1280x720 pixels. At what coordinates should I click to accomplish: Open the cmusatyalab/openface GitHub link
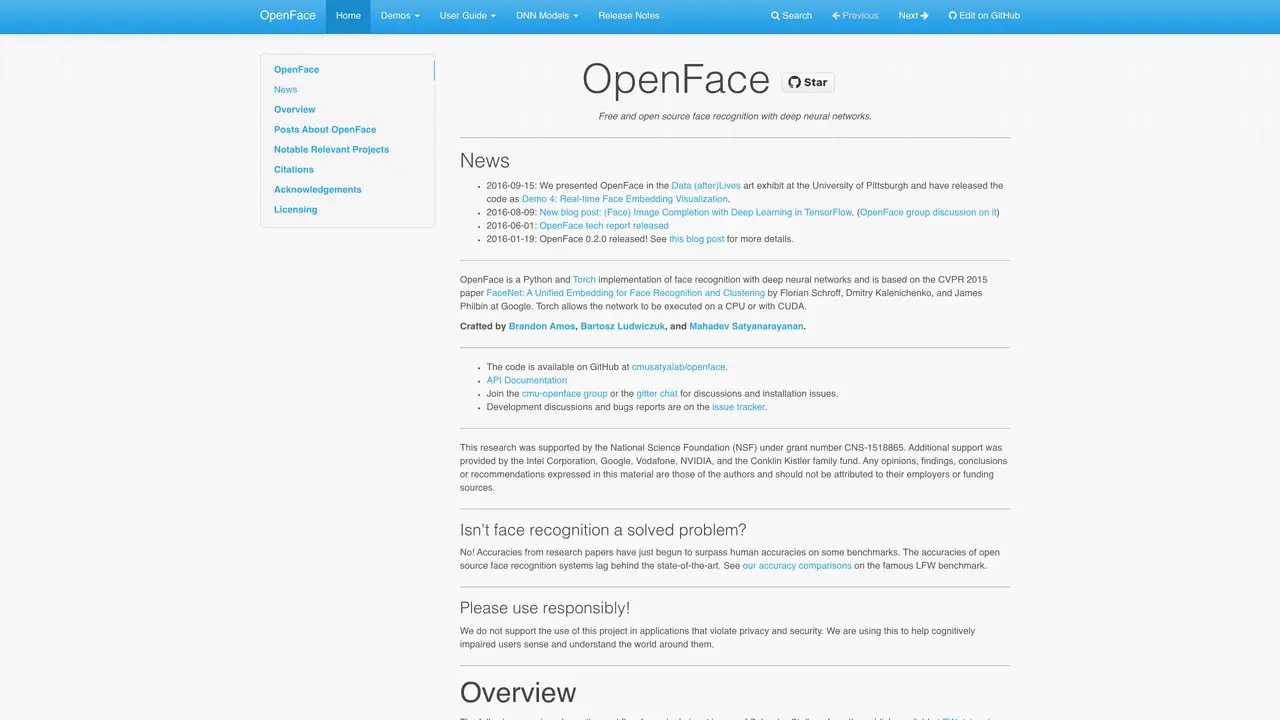tap(679, 368)
